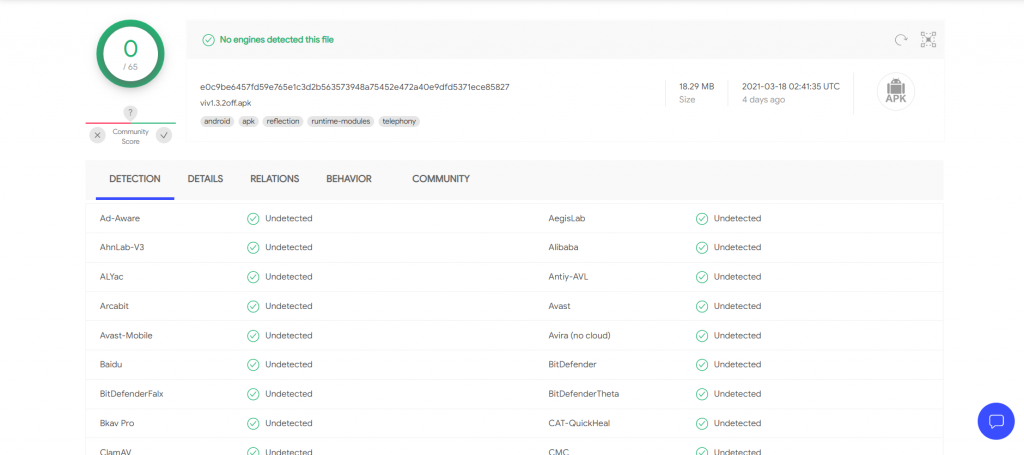Click the Bkav Pro undetected check icon
1024x455 pixels.
coord(253,423)
